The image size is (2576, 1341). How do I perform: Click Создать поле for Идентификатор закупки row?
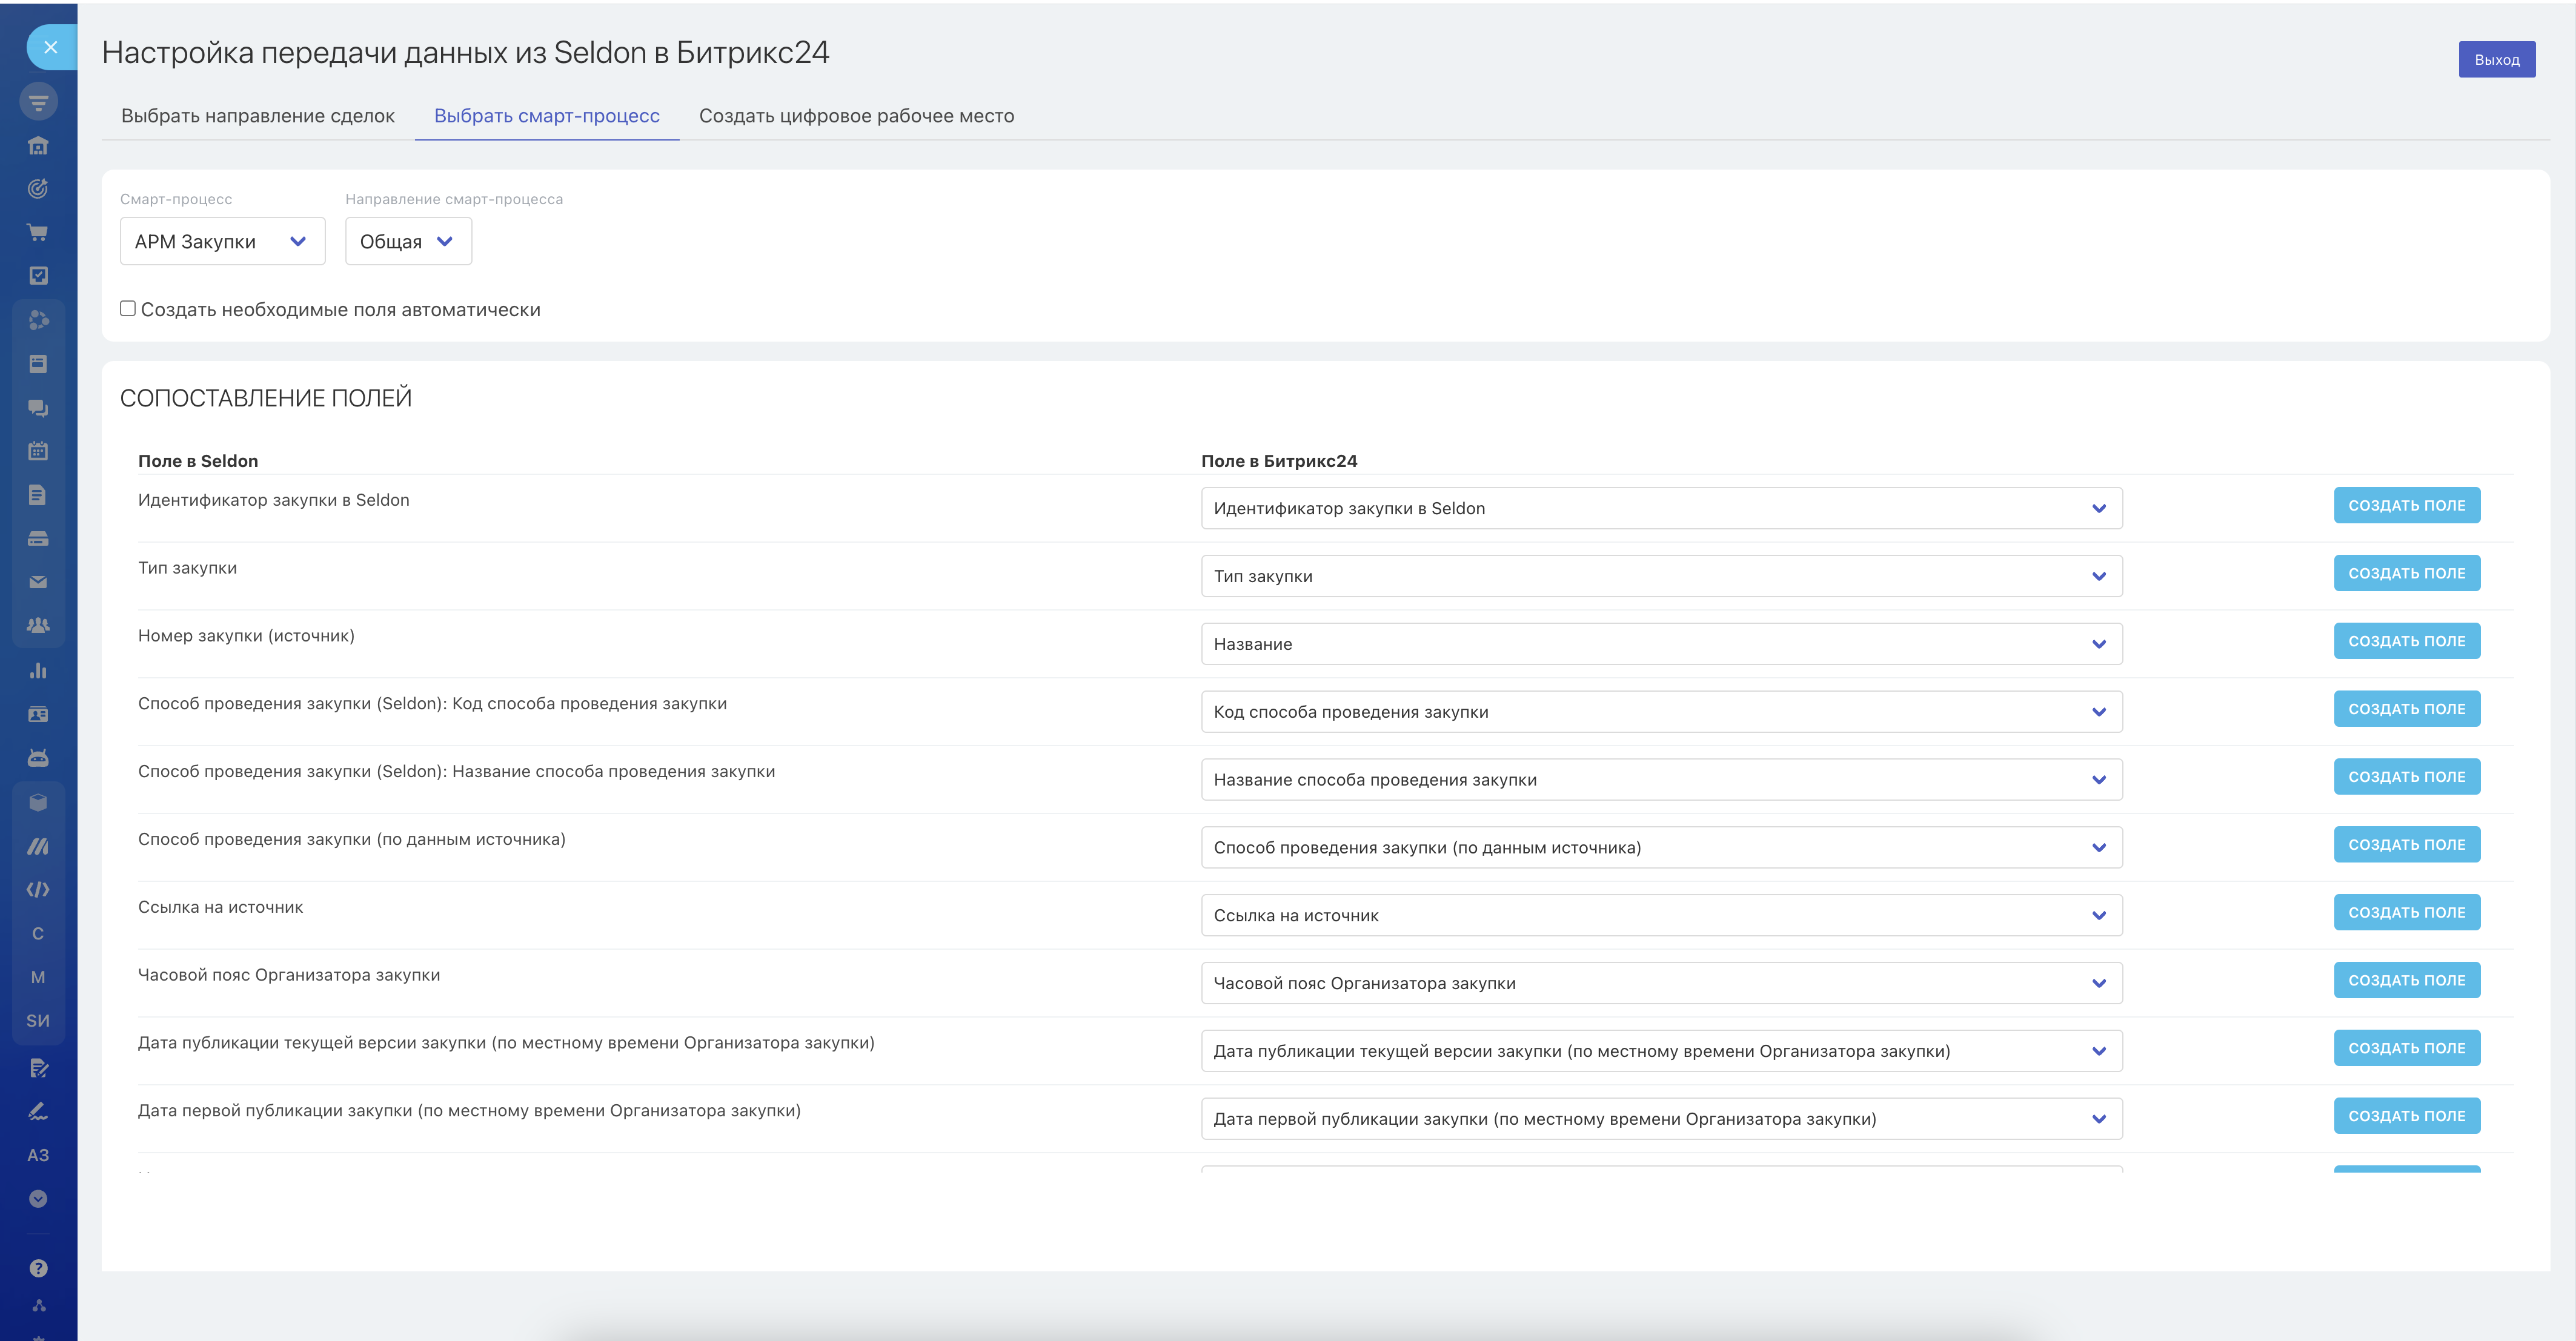tap(2406, 506)
